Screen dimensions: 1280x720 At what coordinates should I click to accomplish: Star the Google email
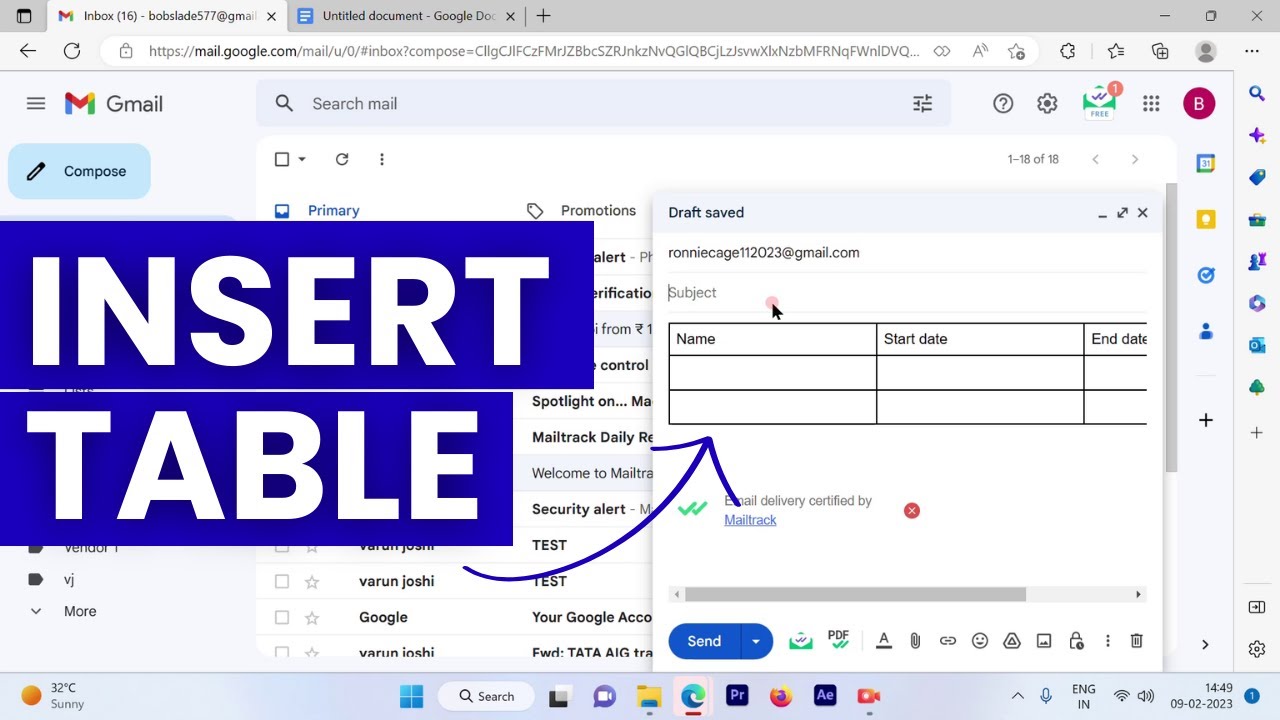click(311, 617)
